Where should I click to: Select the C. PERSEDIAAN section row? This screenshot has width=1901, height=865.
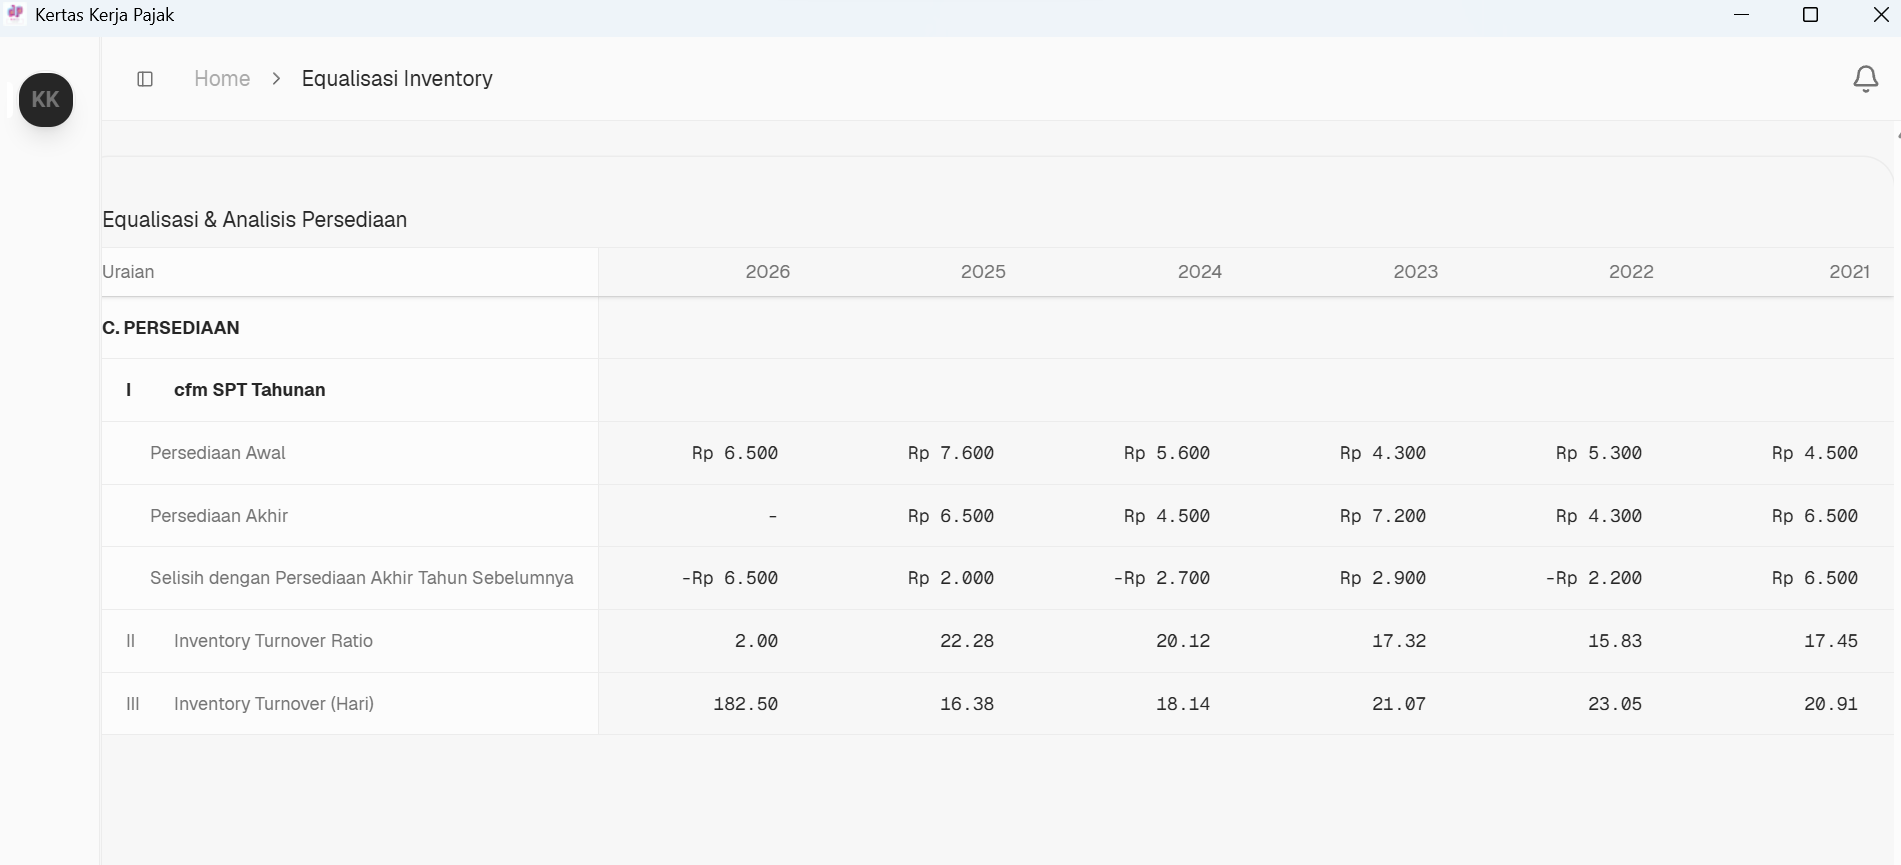[171, 328]
